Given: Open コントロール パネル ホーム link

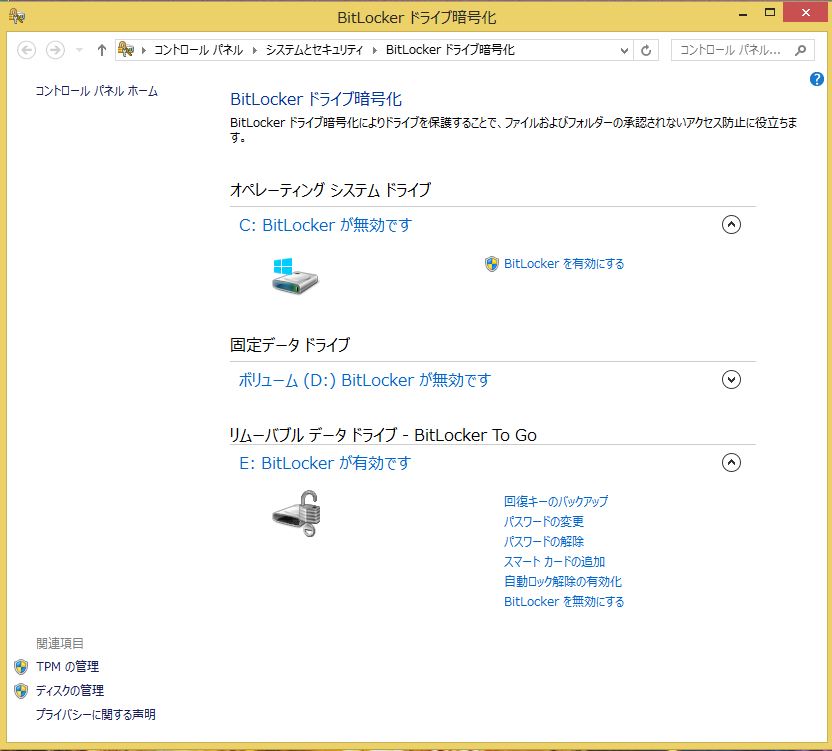Looking at the screenshot, I should [x=97, y=91].
